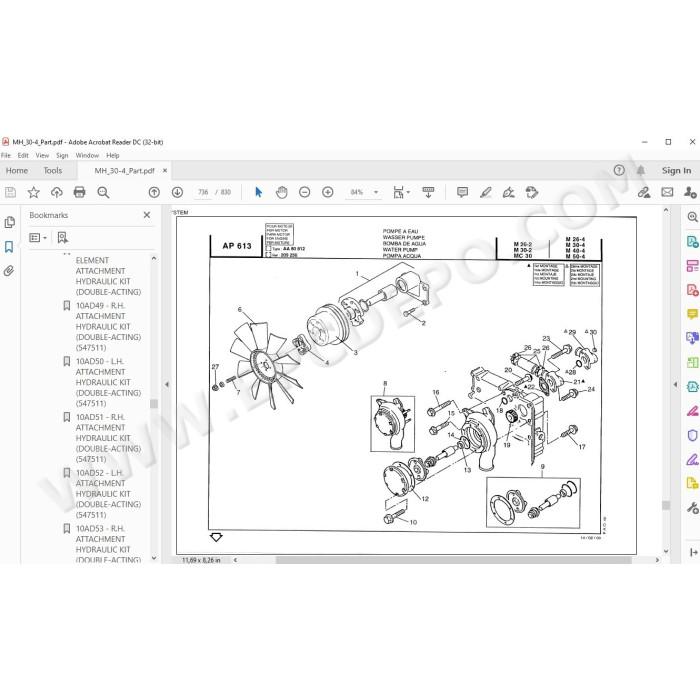
Task: Zoom in with the plus button
Action: pyautogui.click(x=328, y=192)
